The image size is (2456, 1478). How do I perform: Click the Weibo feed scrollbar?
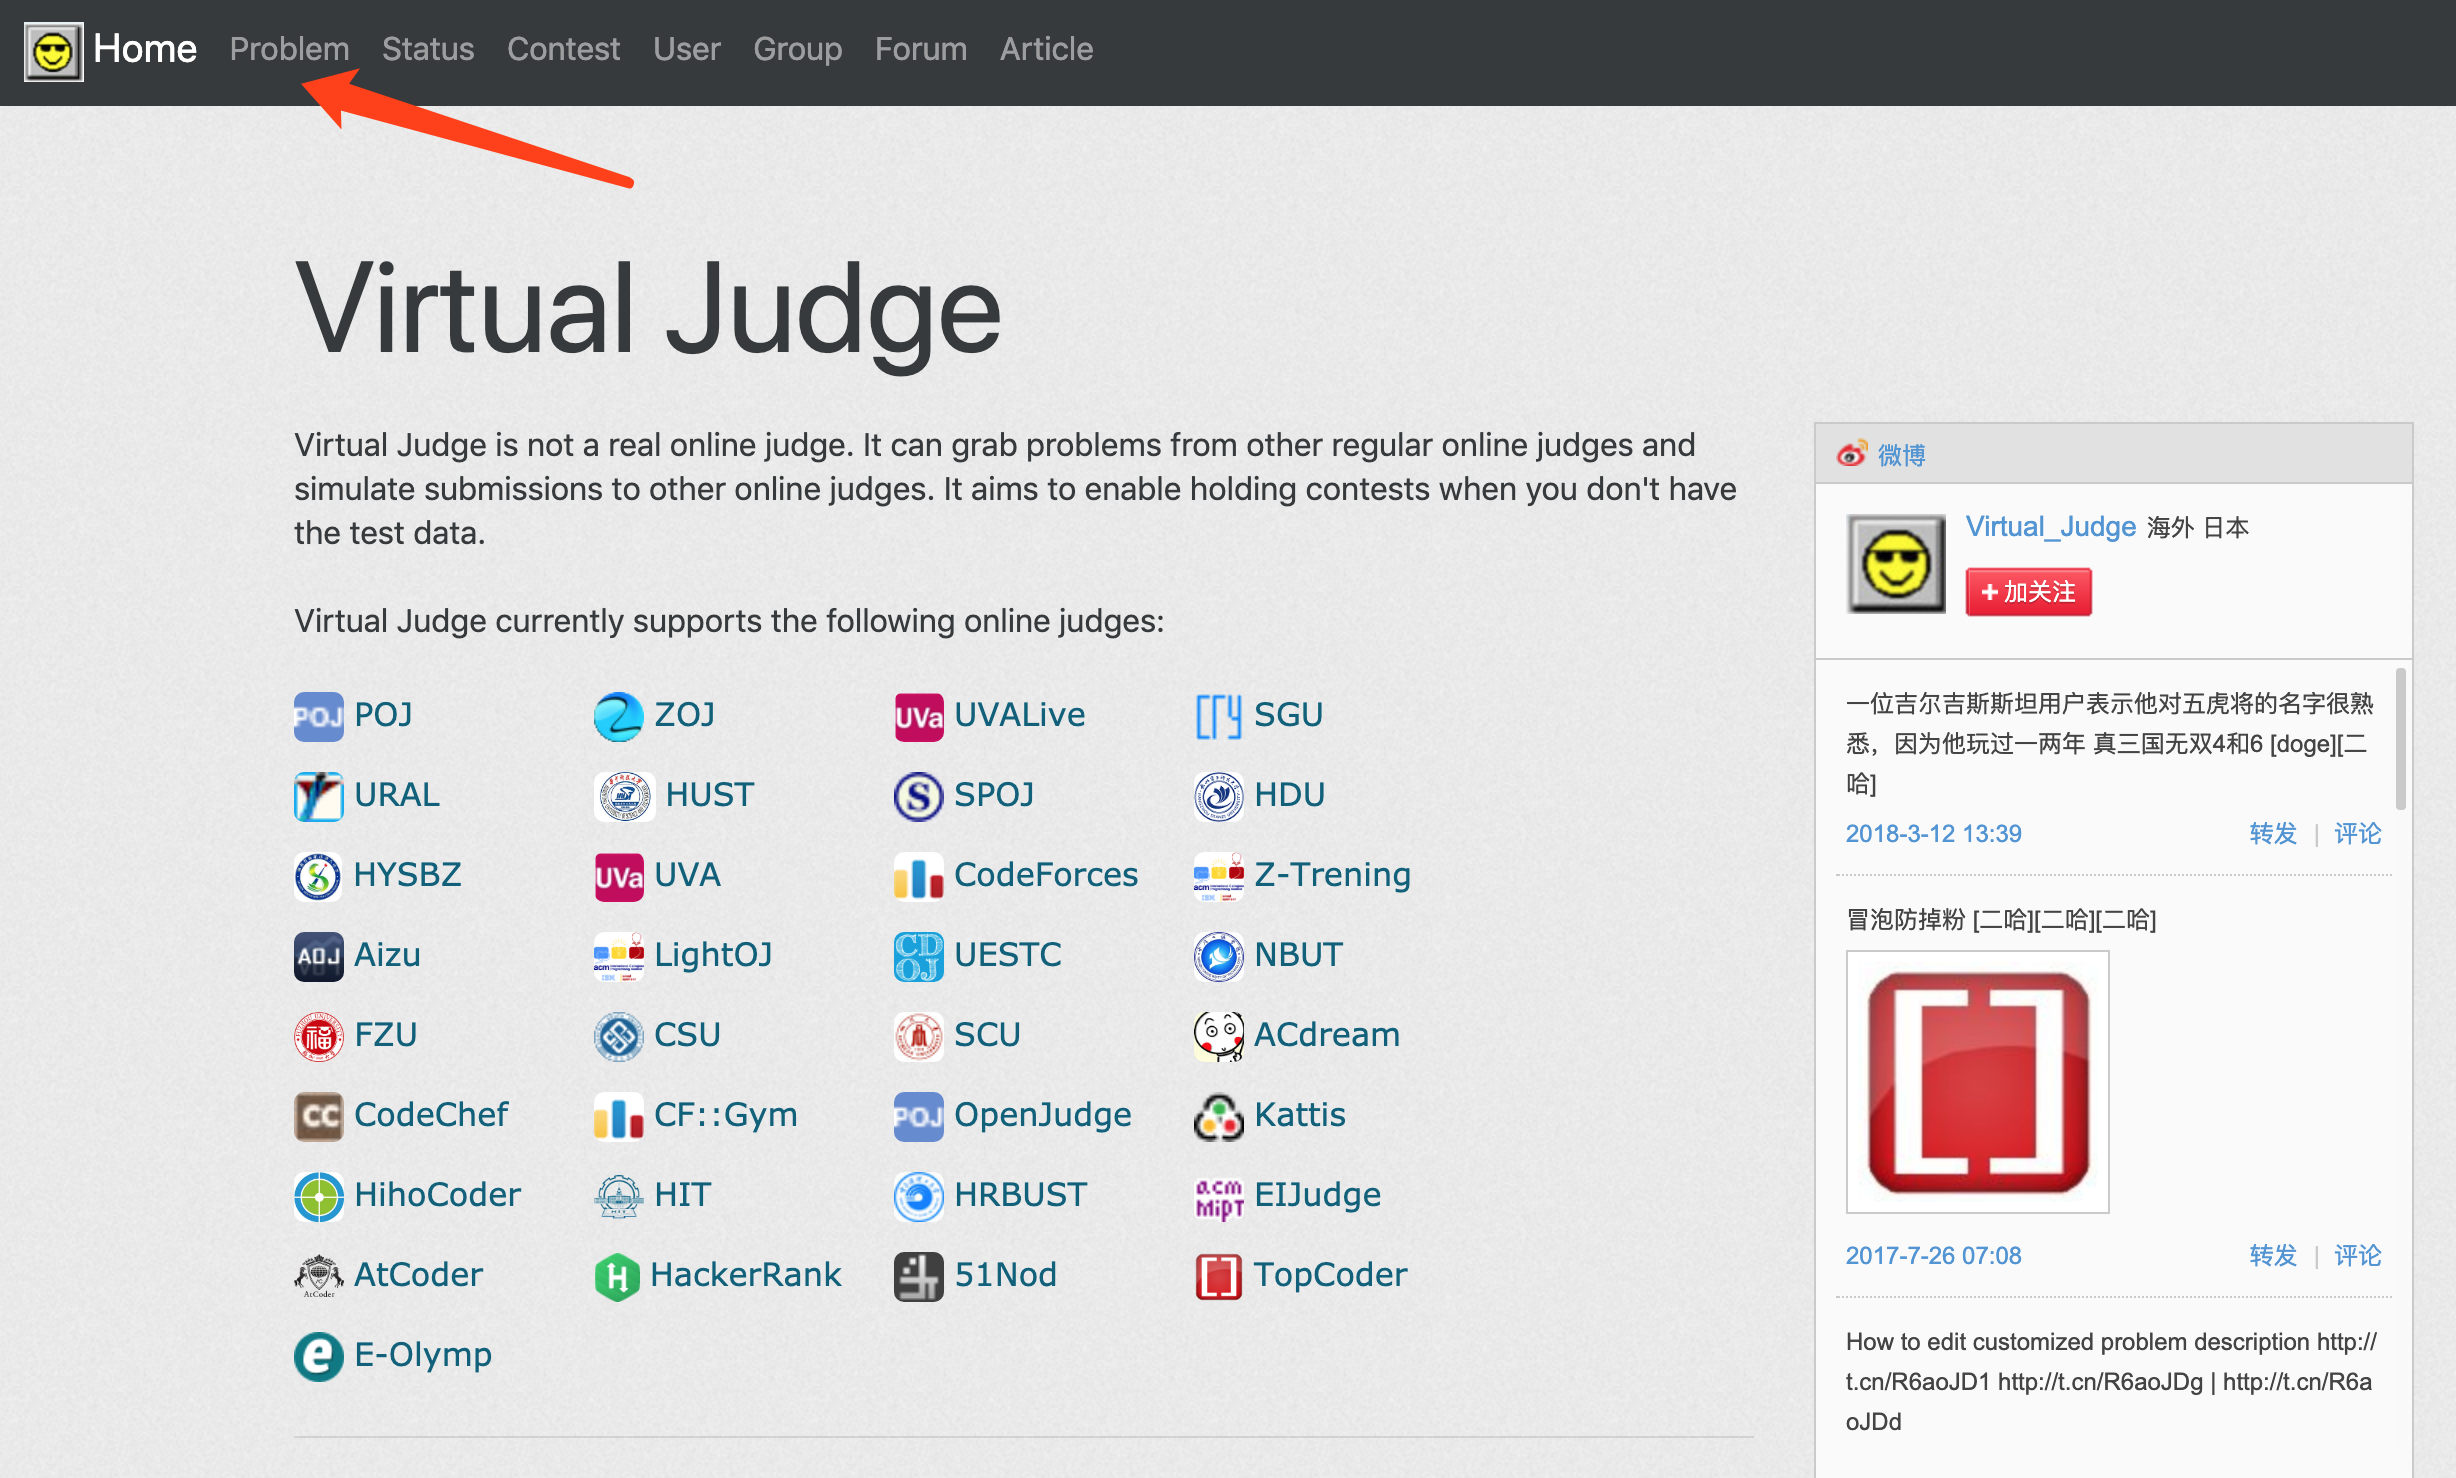(x=2400, y=738)
